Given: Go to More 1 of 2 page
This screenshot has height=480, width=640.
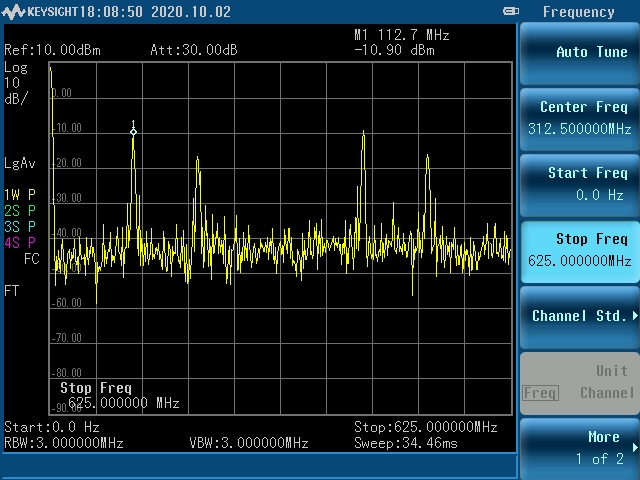Looking at the screenshot, I should (x=579, y=449).
